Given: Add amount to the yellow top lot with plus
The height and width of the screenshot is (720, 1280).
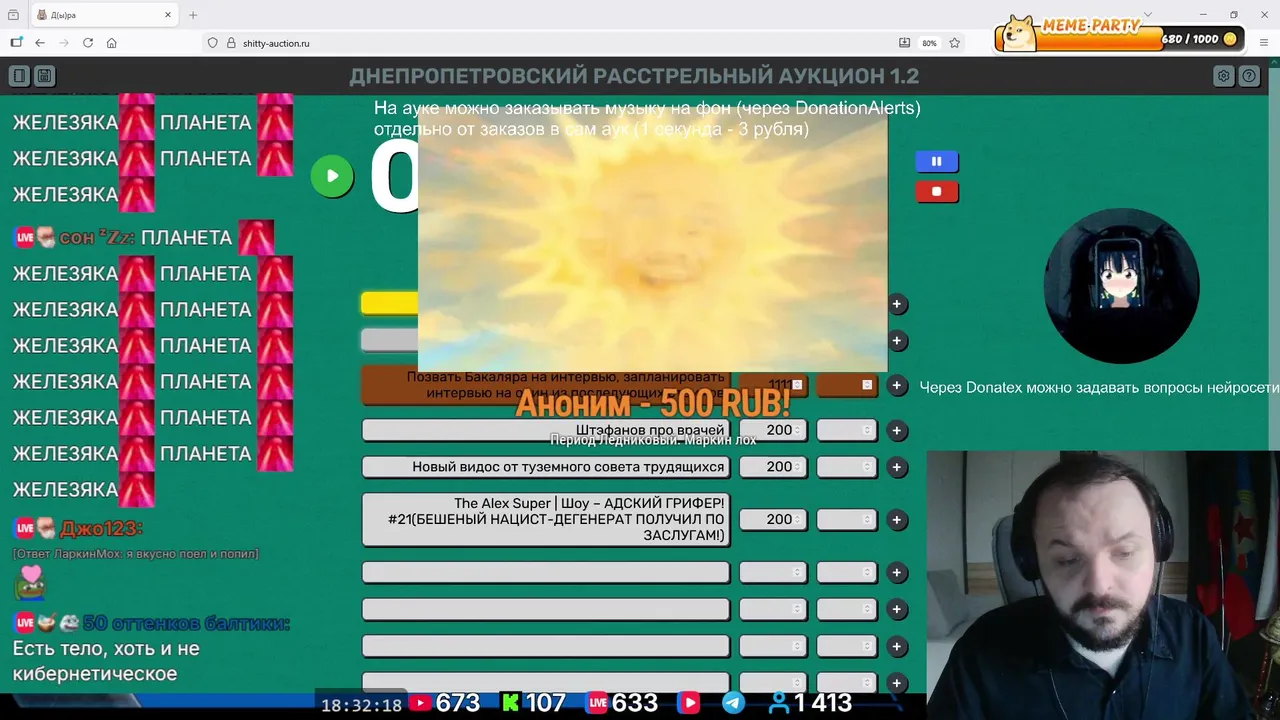Looking at the screenshot, I should (897, 304).
